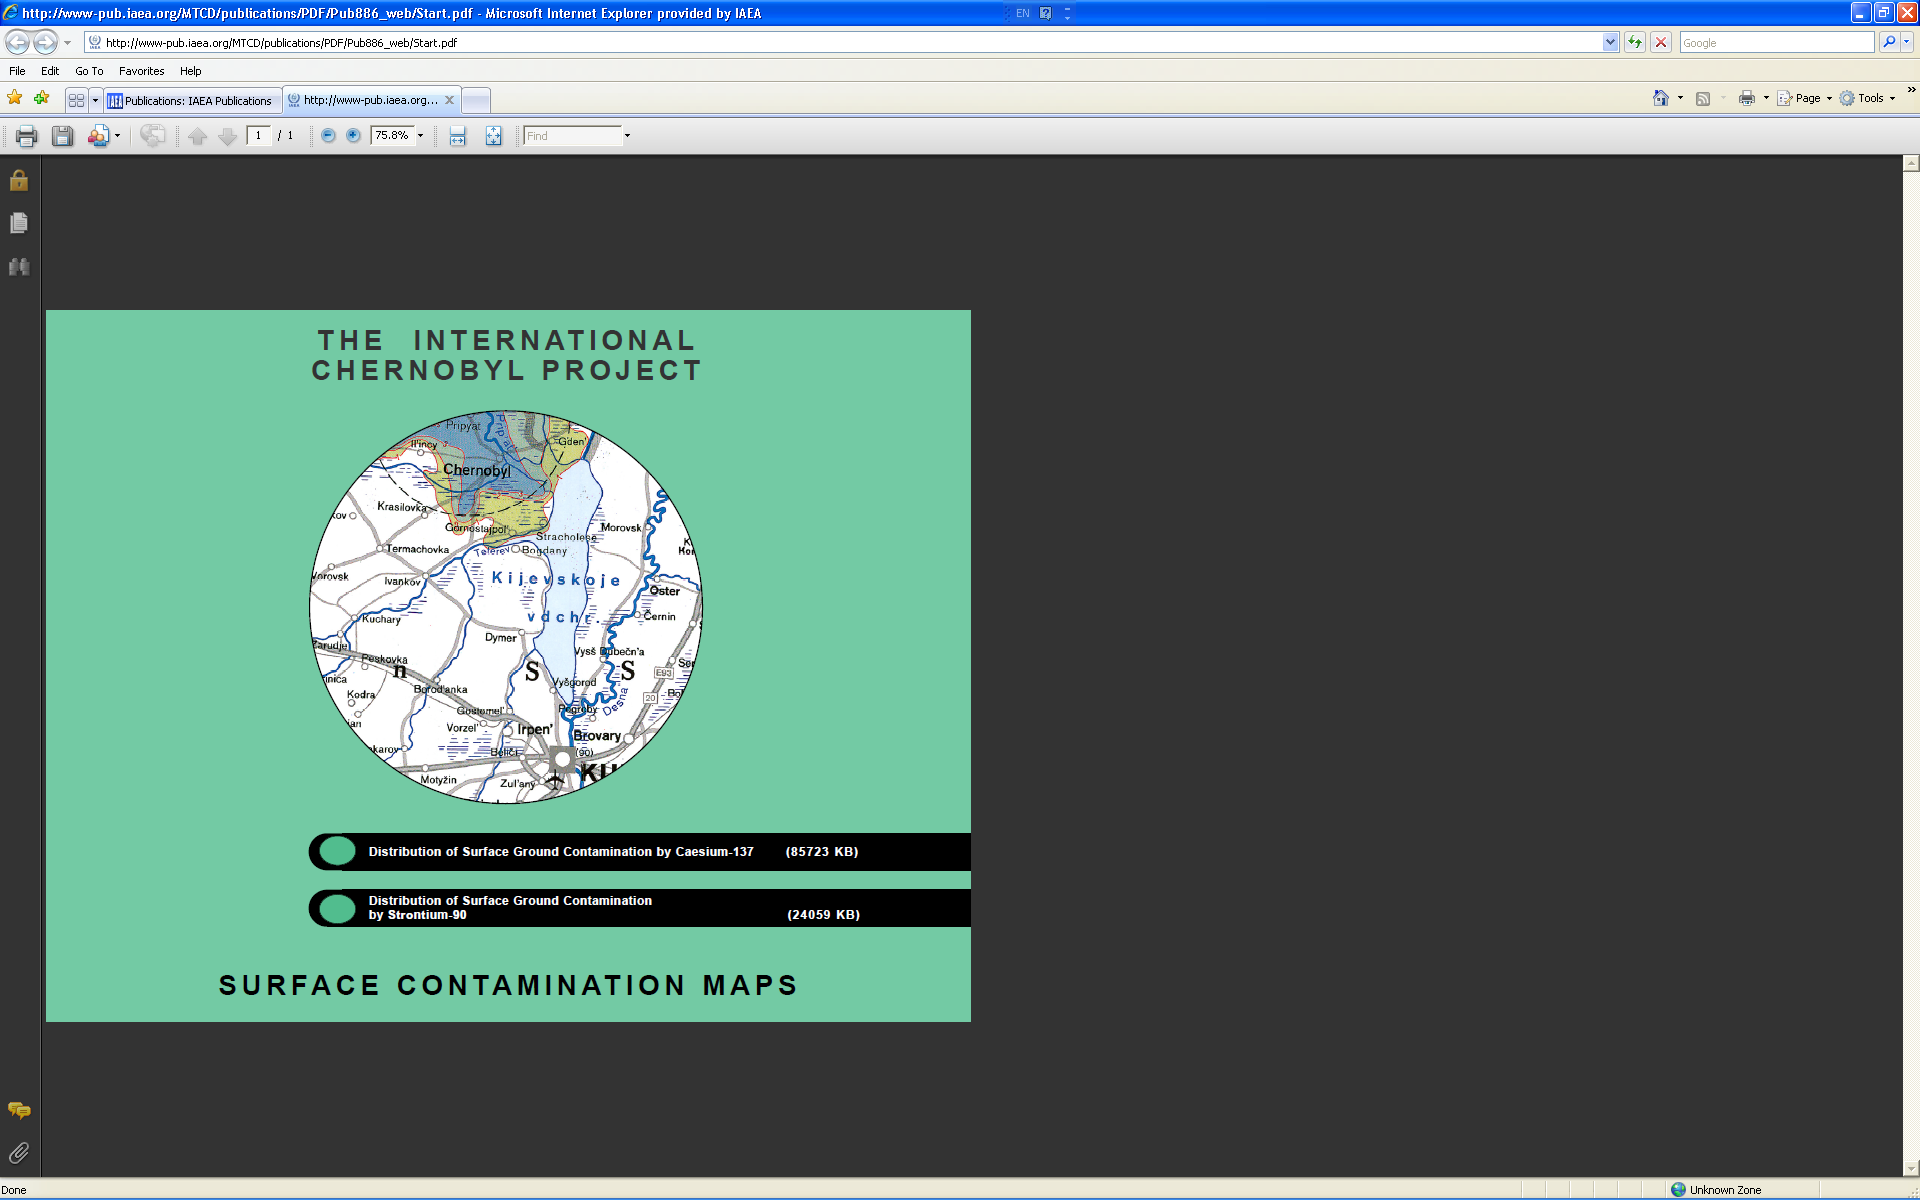Open Attachments paperclip panel
This screenshot has height=1200, width=1920.
click(x=19, y=1153)
